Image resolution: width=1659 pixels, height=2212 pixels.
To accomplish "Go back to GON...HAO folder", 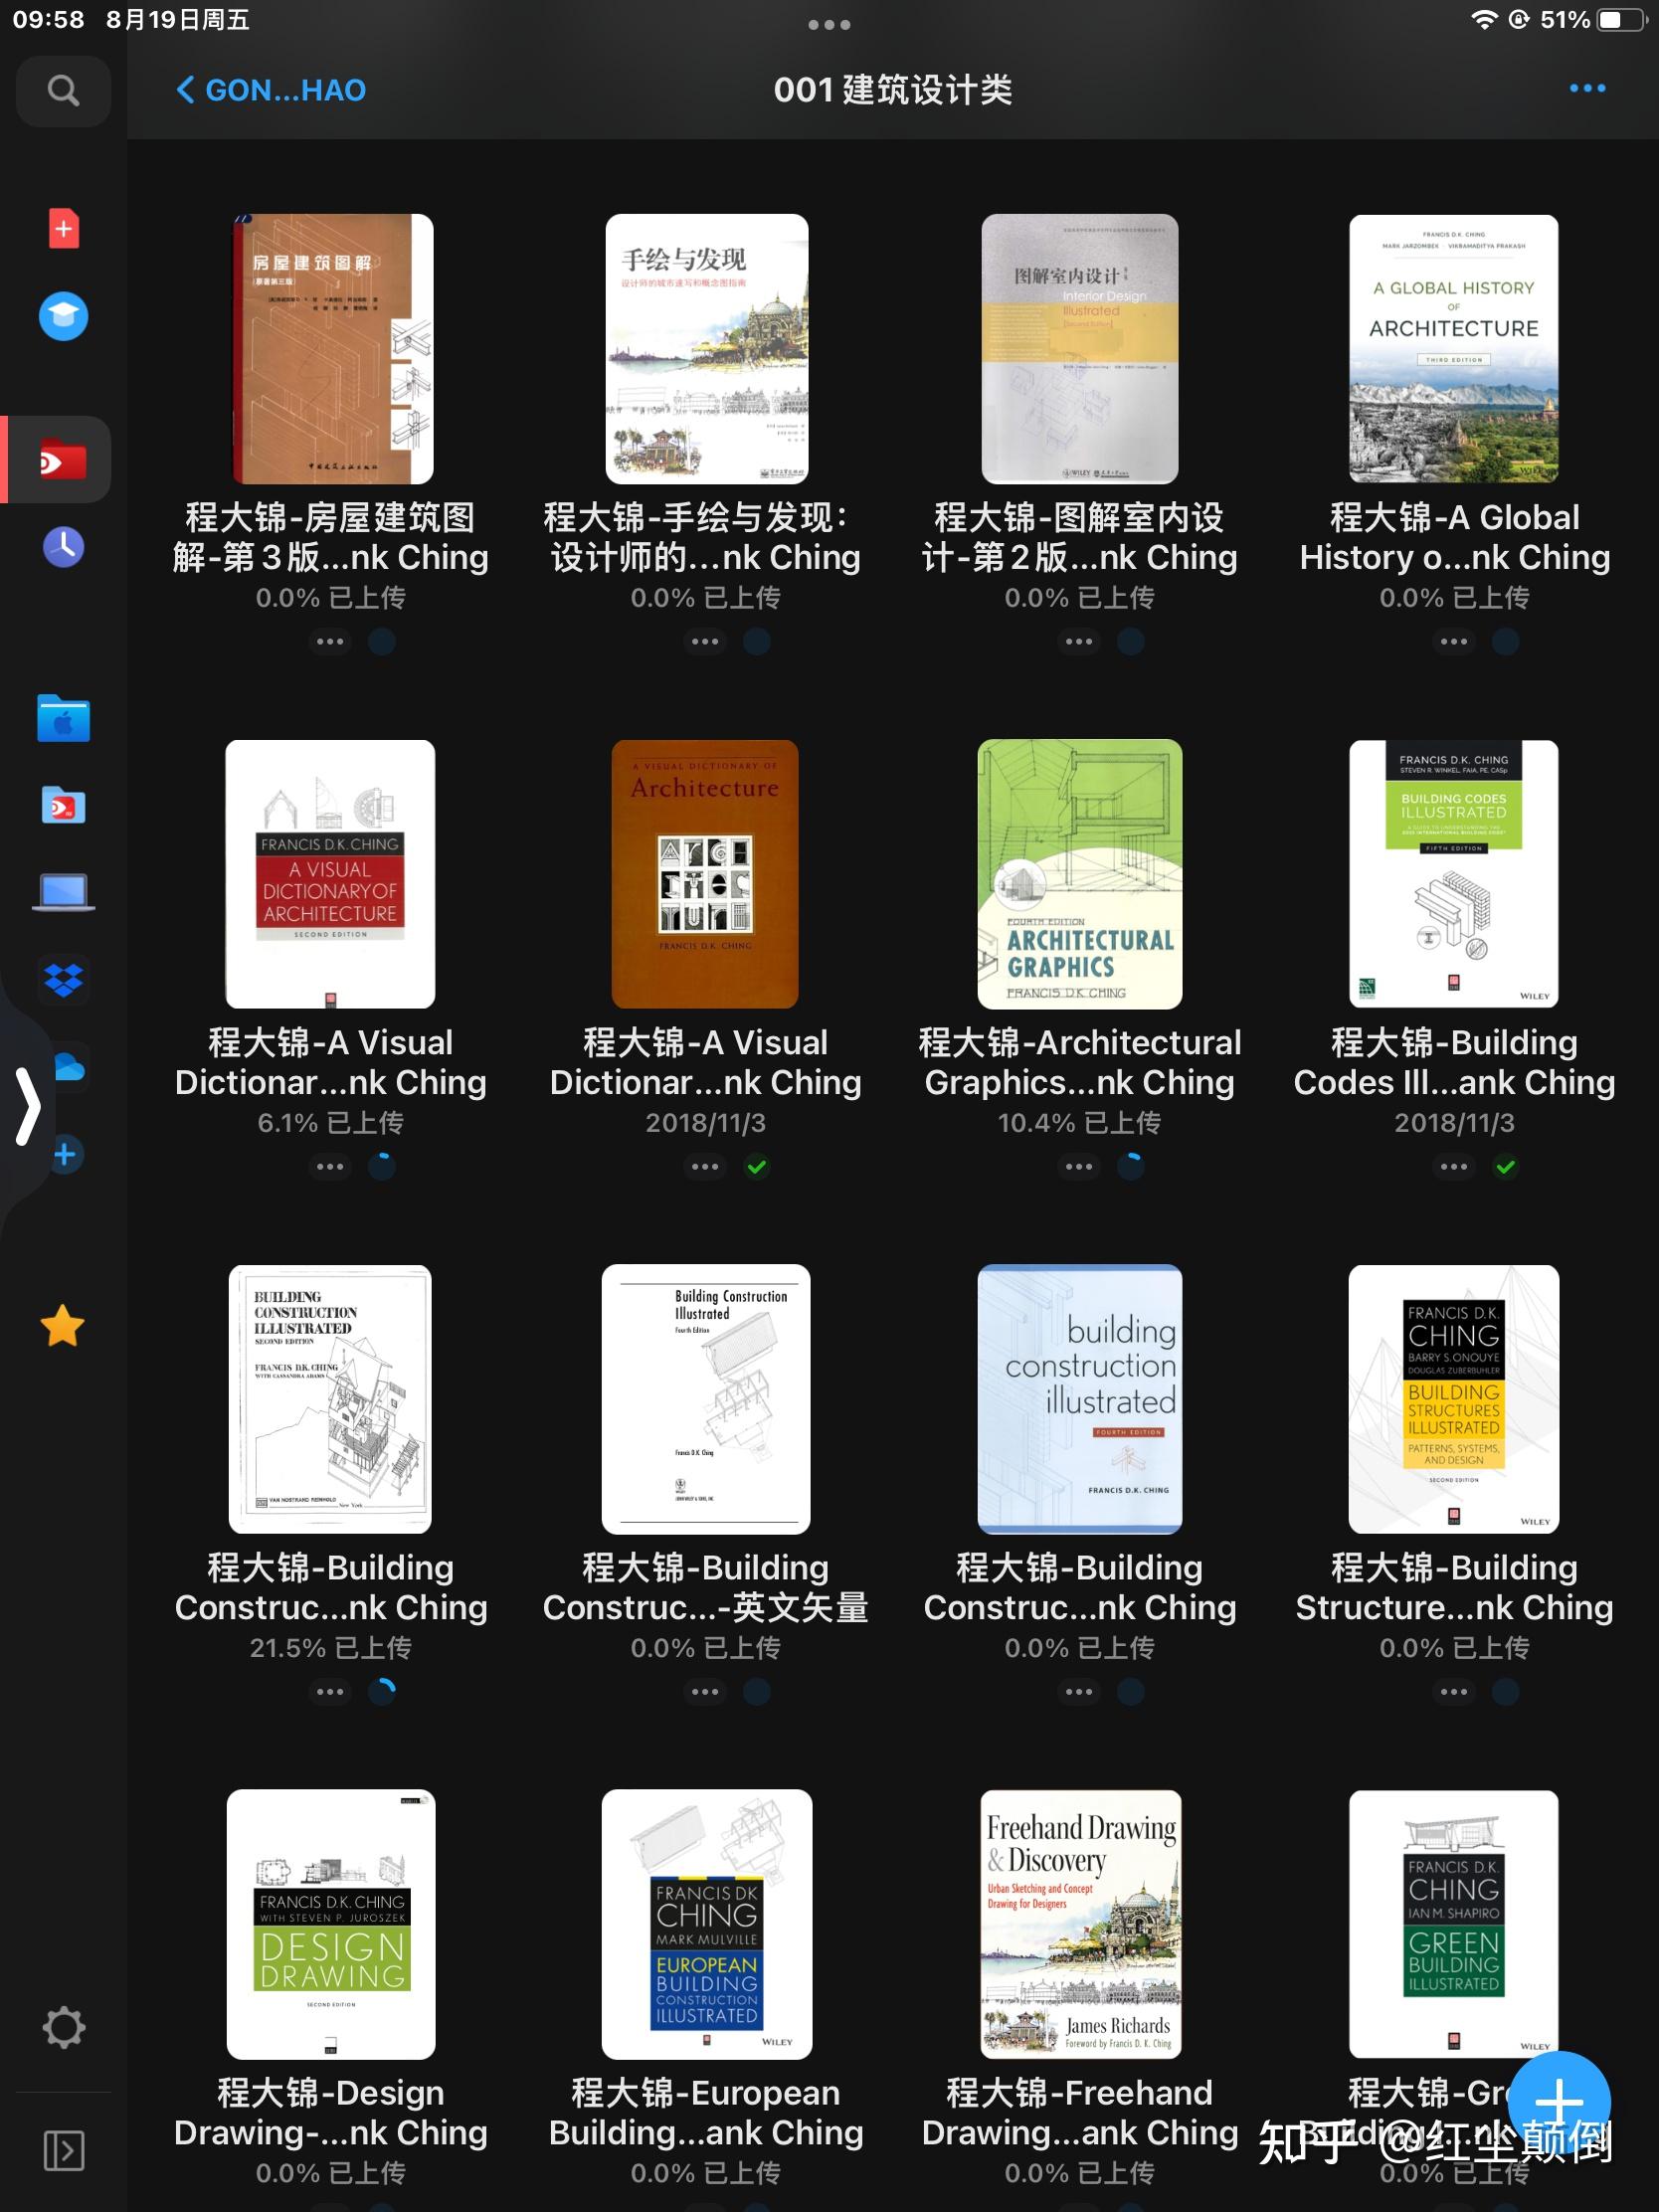I will pyautogui.click(x=271, y=90).
